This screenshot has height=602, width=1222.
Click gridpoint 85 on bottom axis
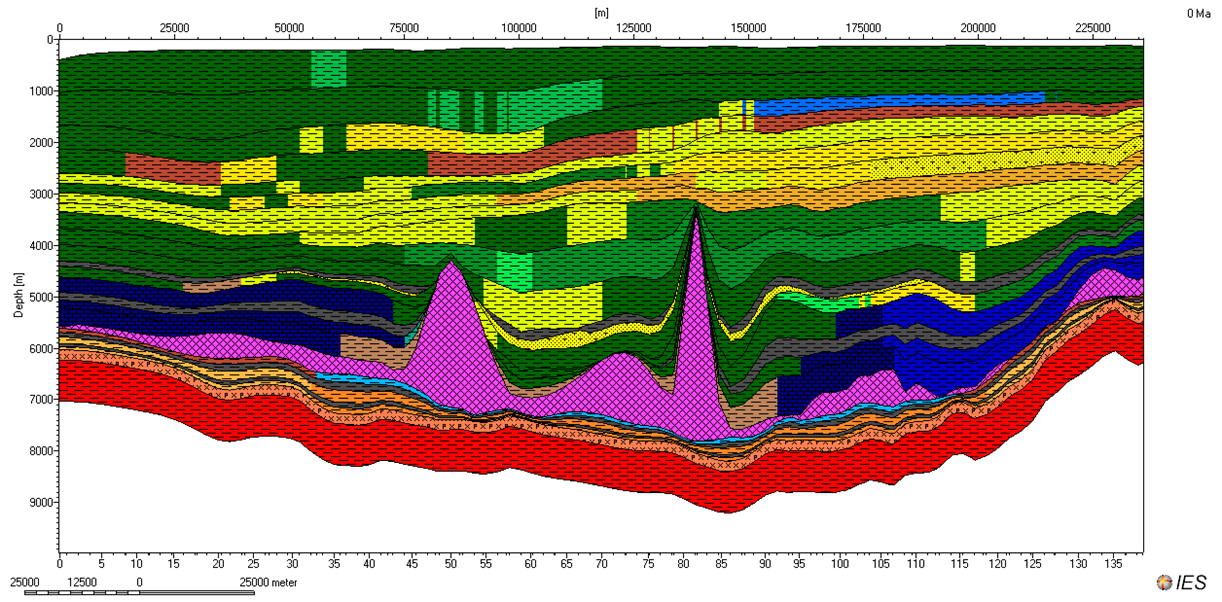722,564
